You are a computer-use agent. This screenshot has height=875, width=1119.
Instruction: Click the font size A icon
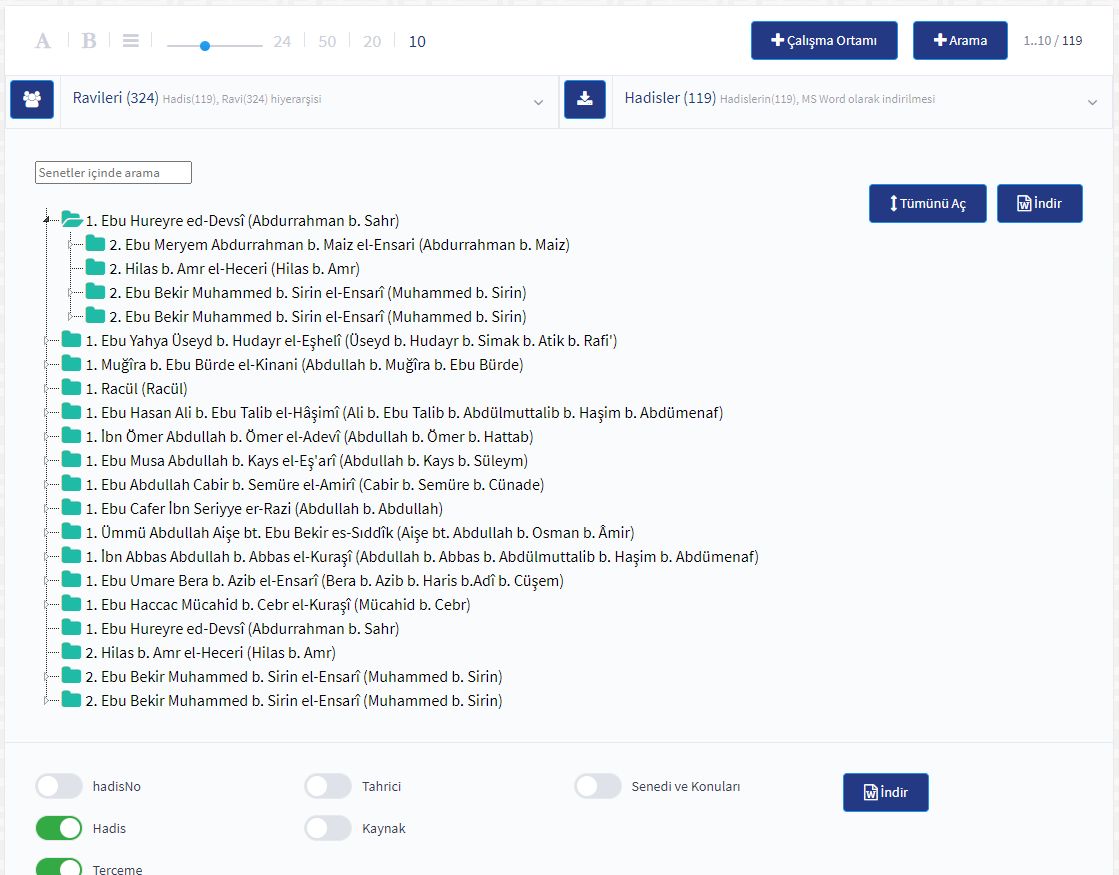coord(43,41)
